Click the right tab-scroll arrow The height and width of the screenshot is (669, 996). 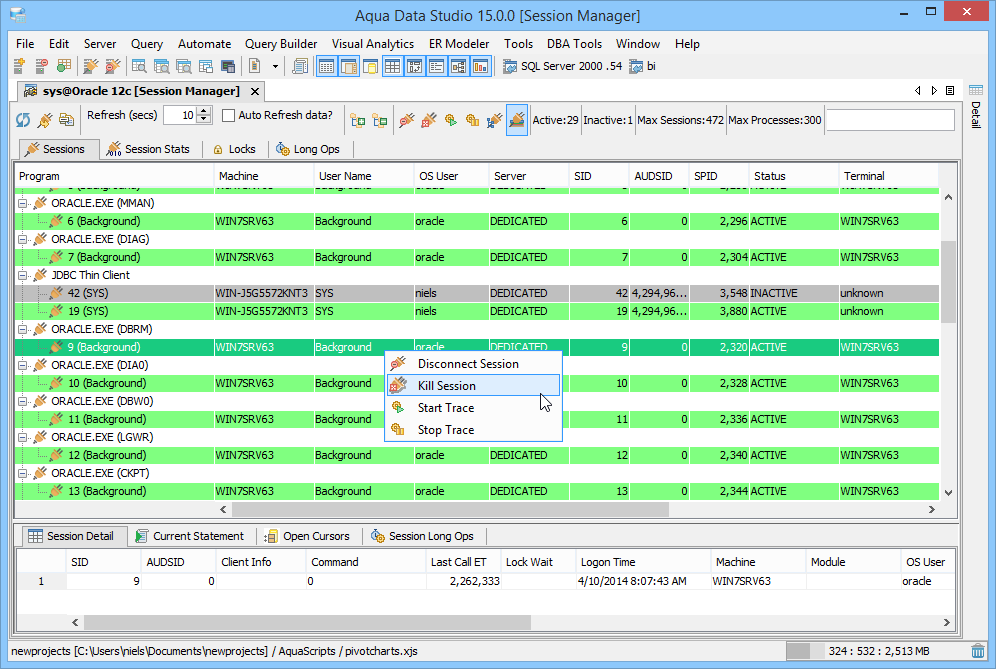tap(934, 91)
